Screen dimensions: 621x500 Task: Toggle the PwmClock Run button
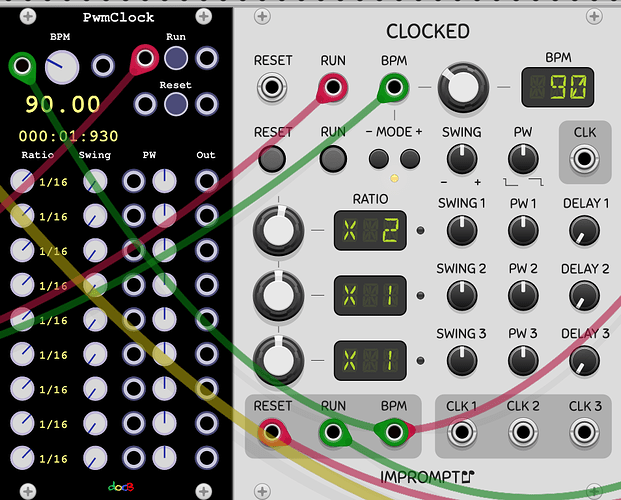click(x=176, y=58)
